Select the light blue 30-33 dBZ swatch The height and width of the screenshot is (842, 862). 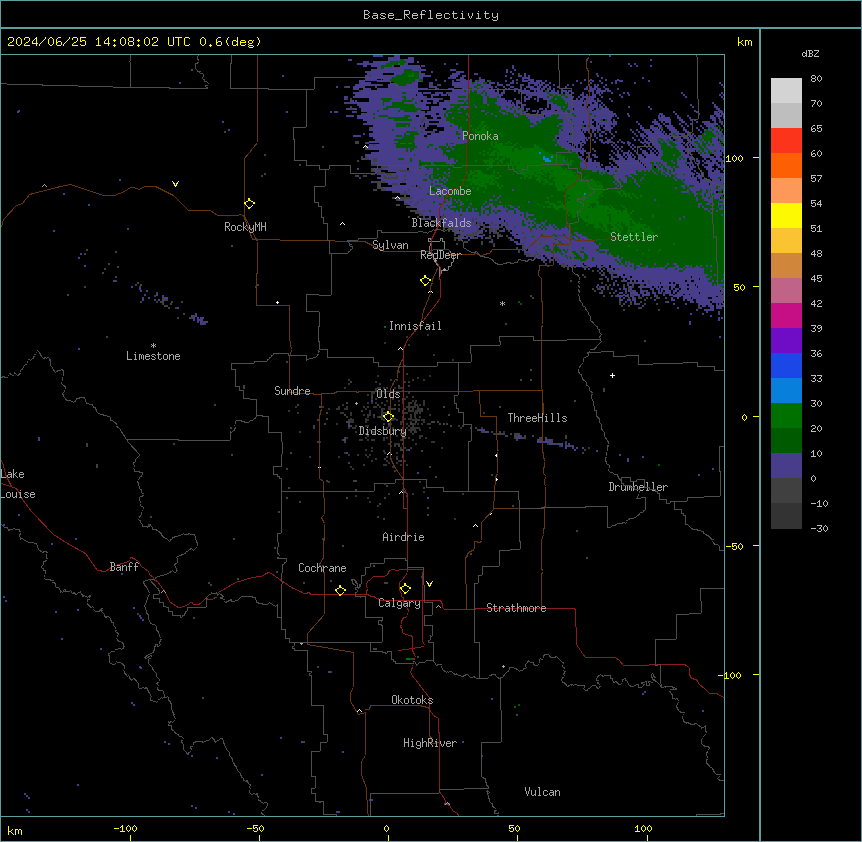[x=786, y=391]
